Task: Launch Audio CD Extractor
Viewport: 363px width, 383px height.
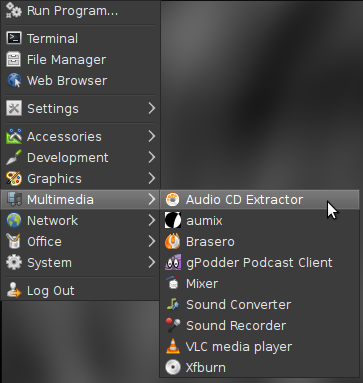Action: point(260,199)
